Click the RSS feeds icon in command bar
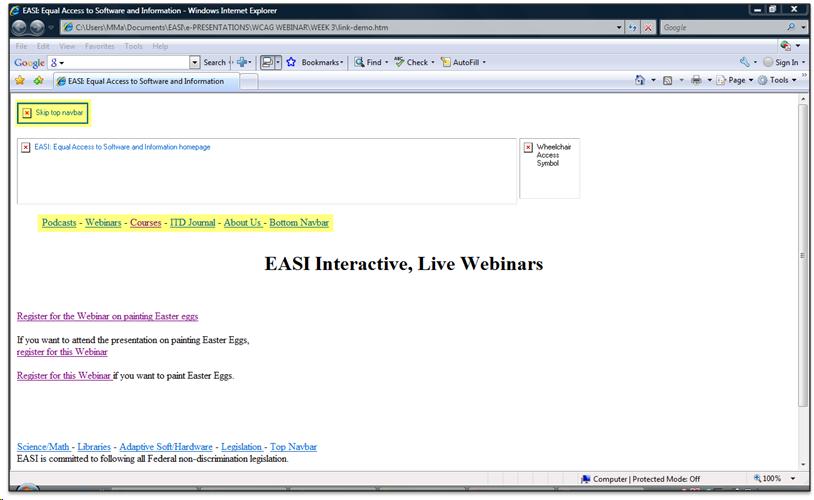 668,80
